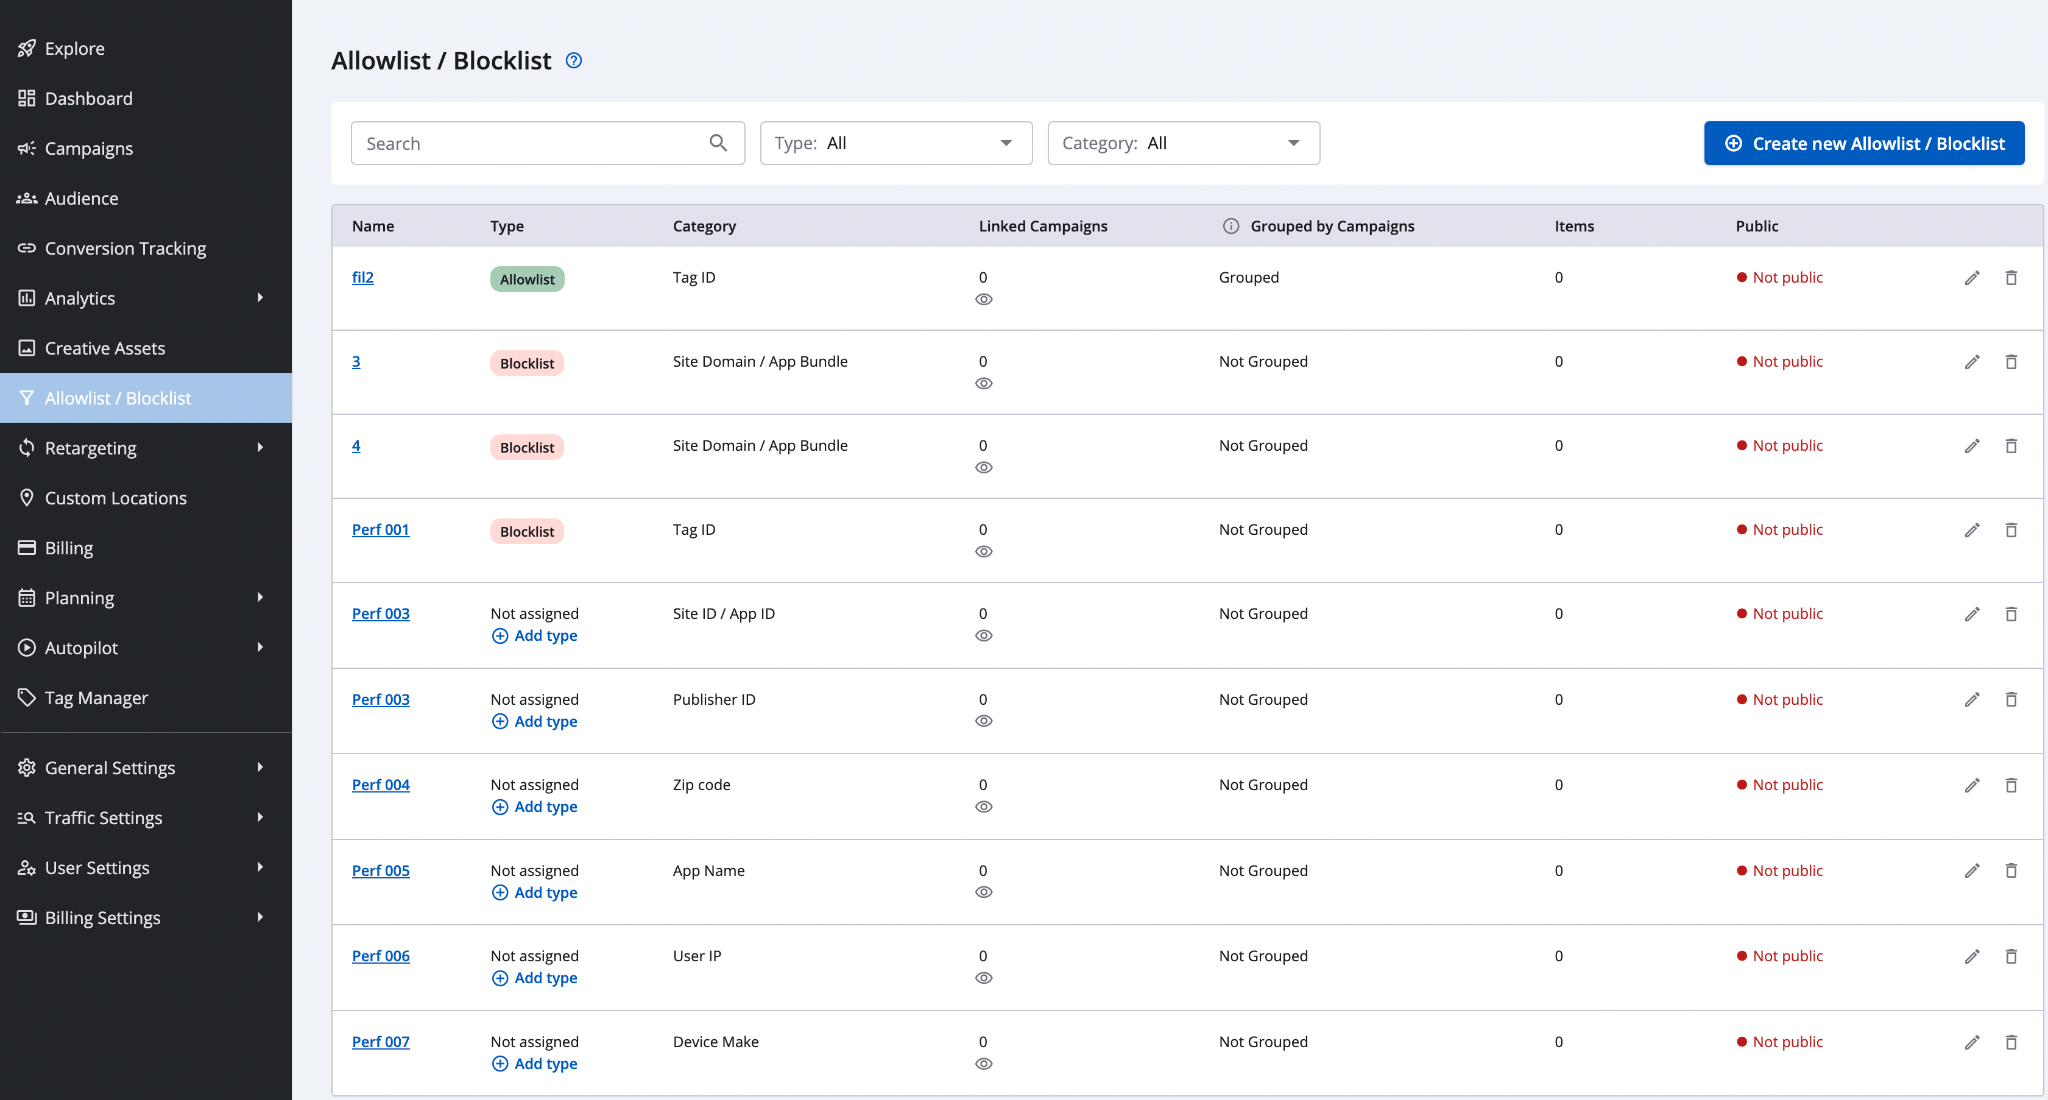Edit the Perf 007 list entry
Screen dimensions: 2048x1100
pos(1972,1042)
